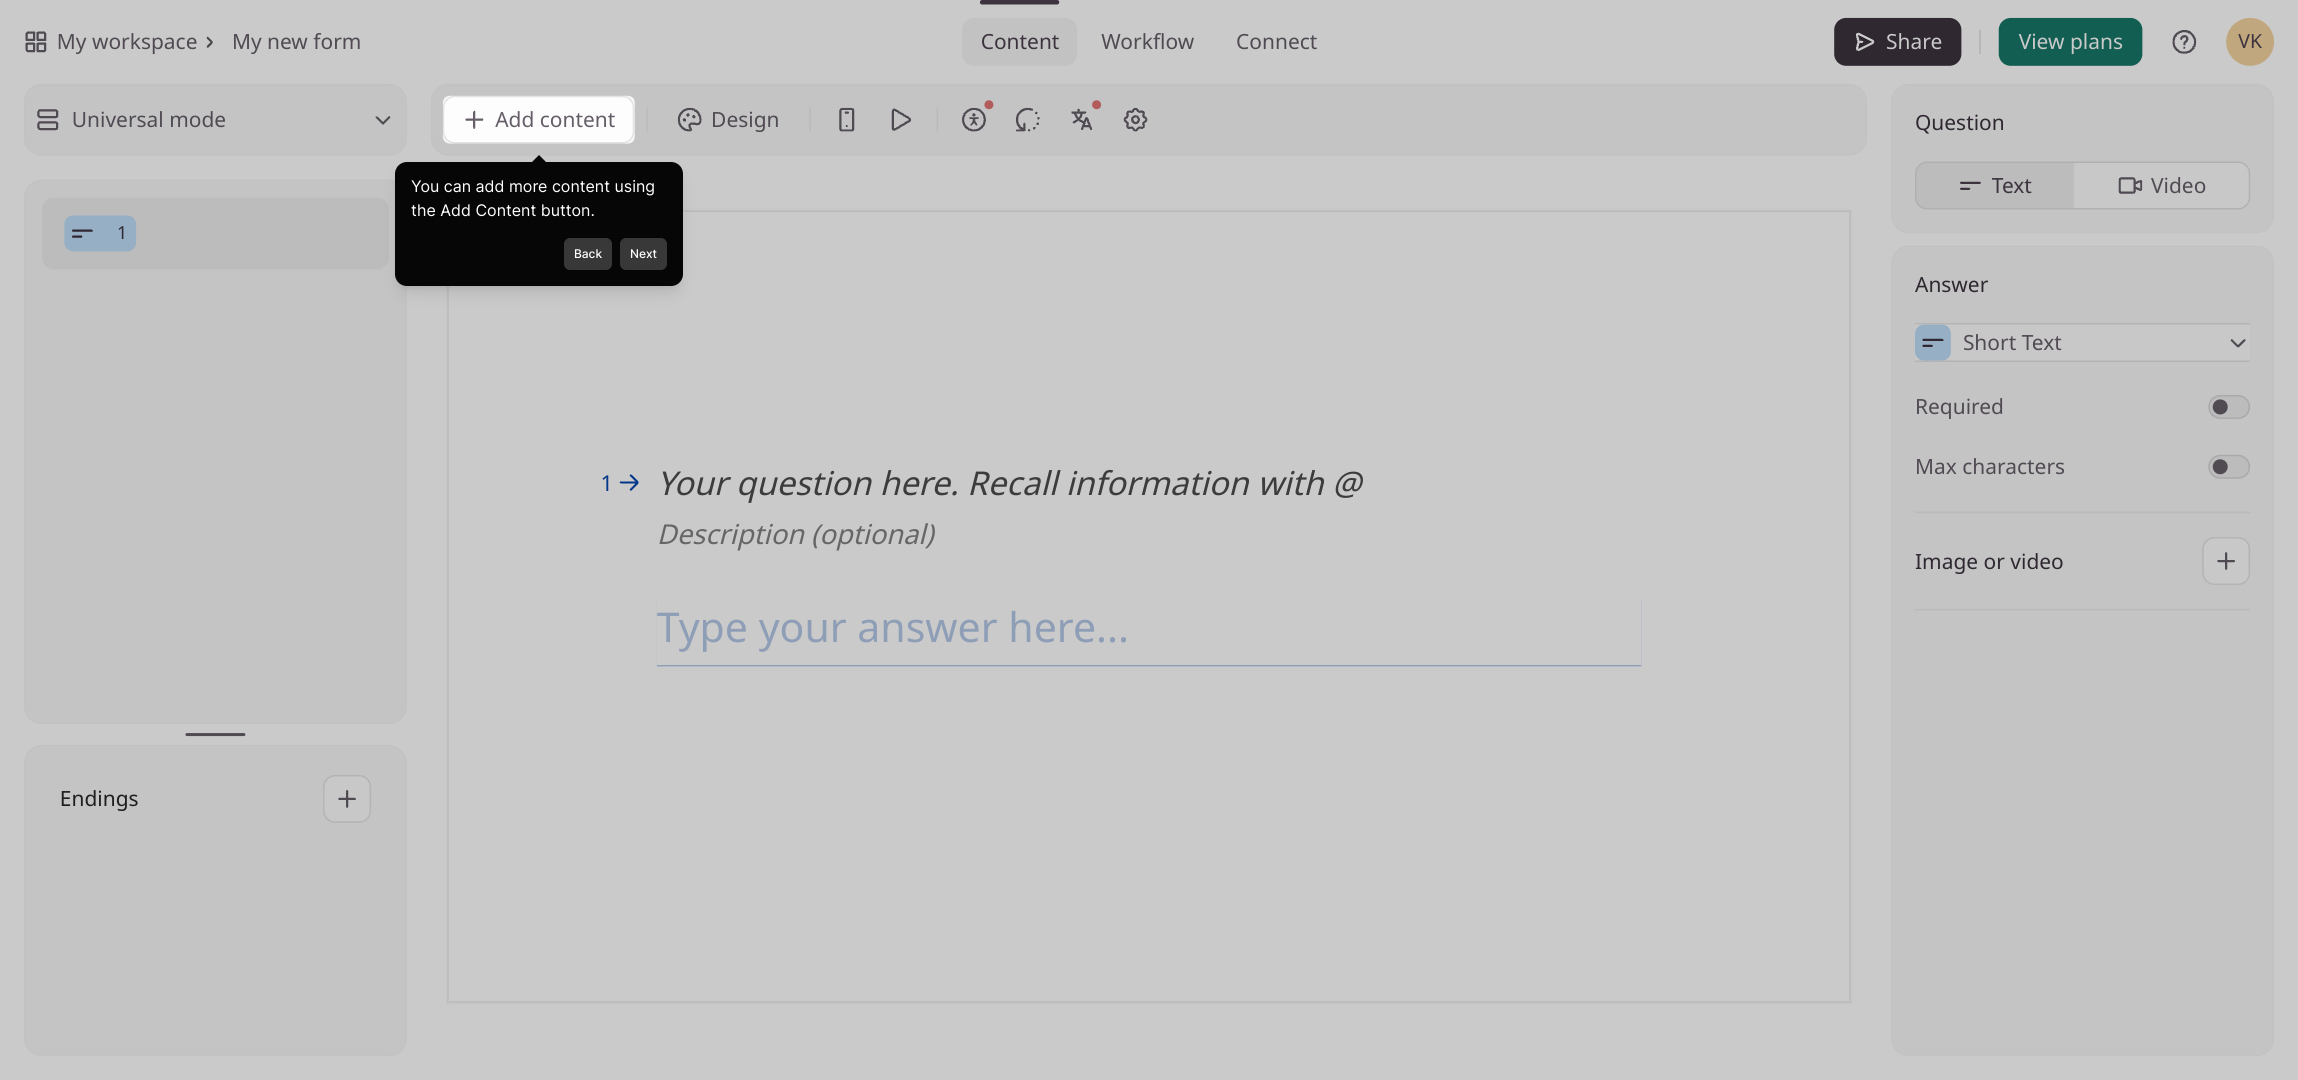Open the accessibility checker icon
Image resolution: width=2298 pixels, height=1080 pixels.
(x=974, y=120)
